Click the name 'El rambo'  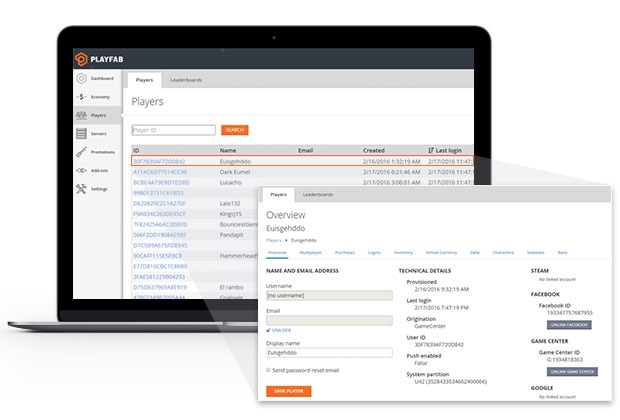(x=231, y=287)
